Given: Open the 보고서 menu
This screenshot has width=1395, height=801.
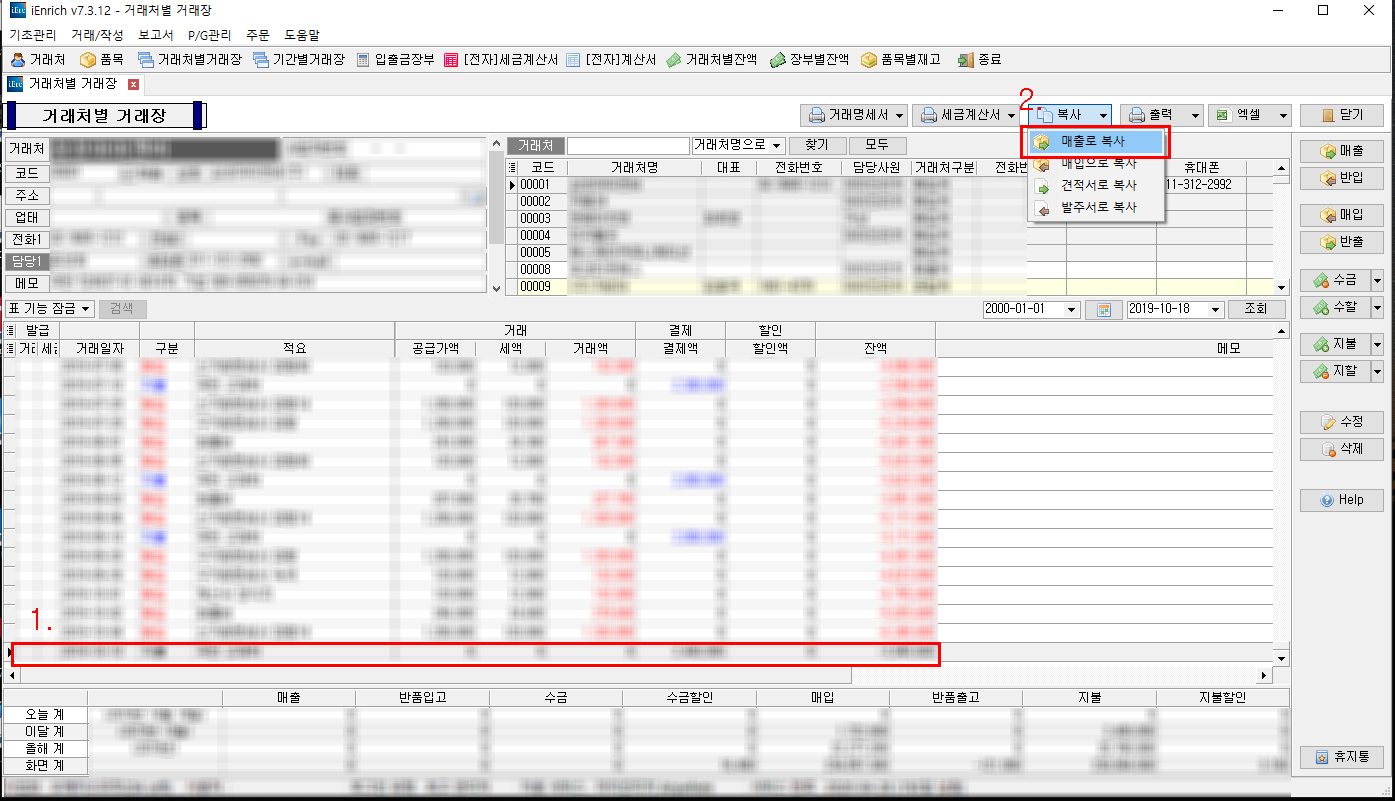Looking at the screenshot, I should point(155,35).
